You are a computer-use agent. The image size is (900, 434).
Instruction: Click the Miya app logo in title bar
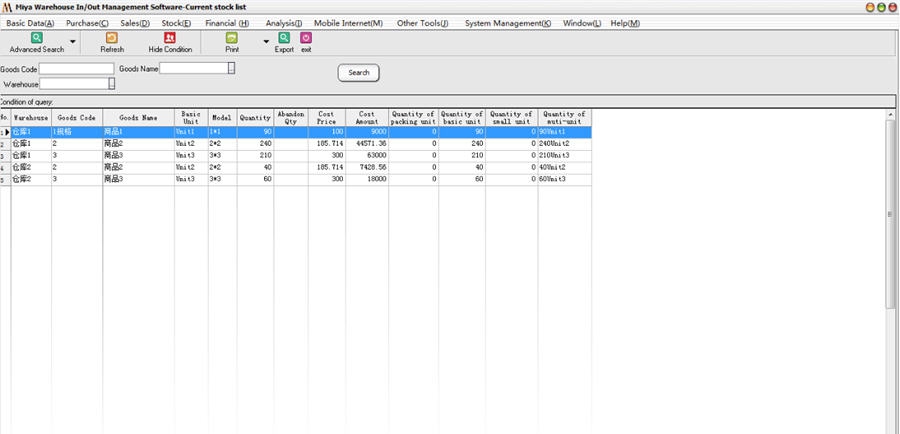click(7, 7)
